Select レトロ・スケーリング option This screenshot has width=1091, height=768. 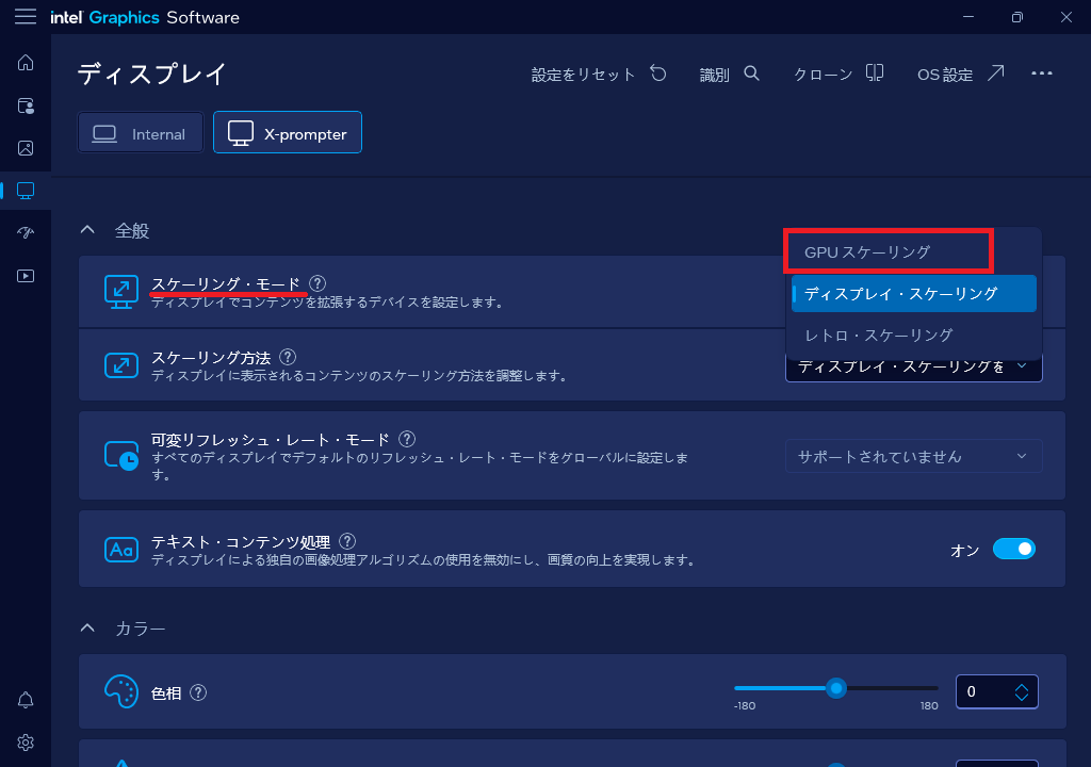[x=914, y=335]
